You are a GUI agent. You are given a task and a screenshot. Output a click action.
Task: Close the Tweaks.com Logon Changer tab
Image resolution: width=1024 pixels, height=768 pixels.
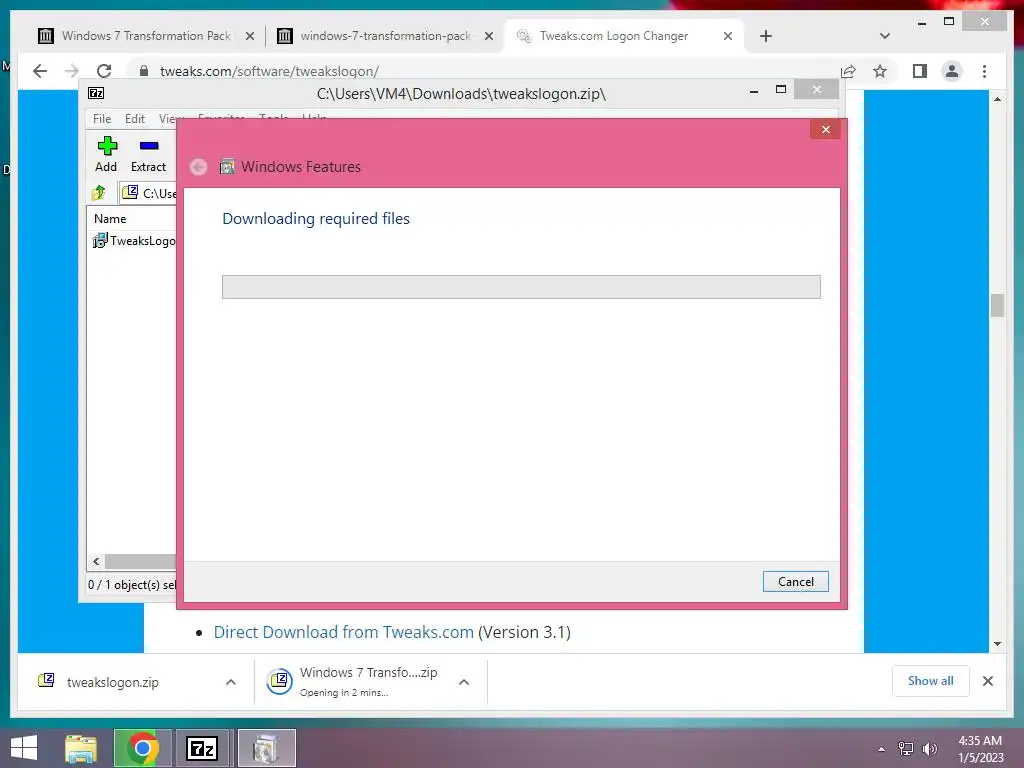728,37
